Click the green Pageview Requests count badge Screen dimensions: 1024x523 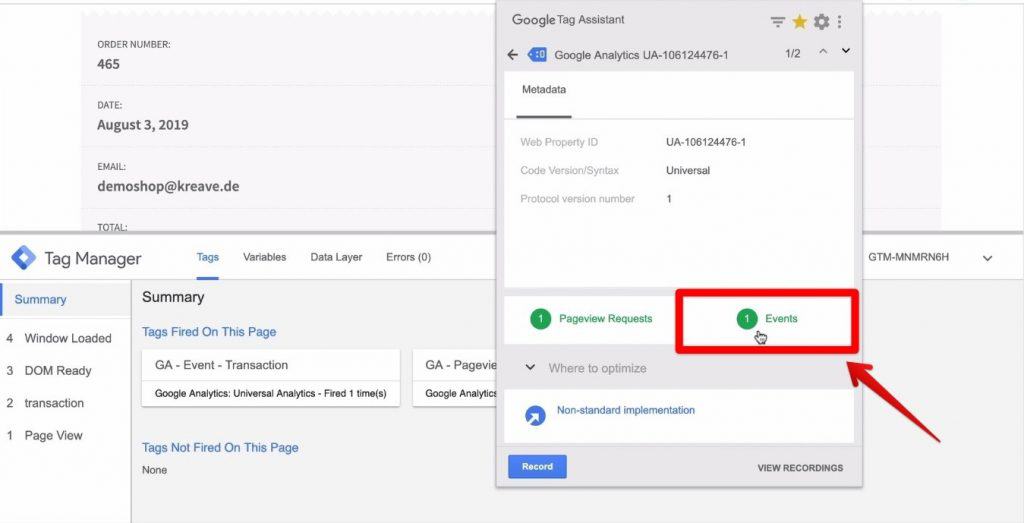pyautogui.click(x=540, y=319)
